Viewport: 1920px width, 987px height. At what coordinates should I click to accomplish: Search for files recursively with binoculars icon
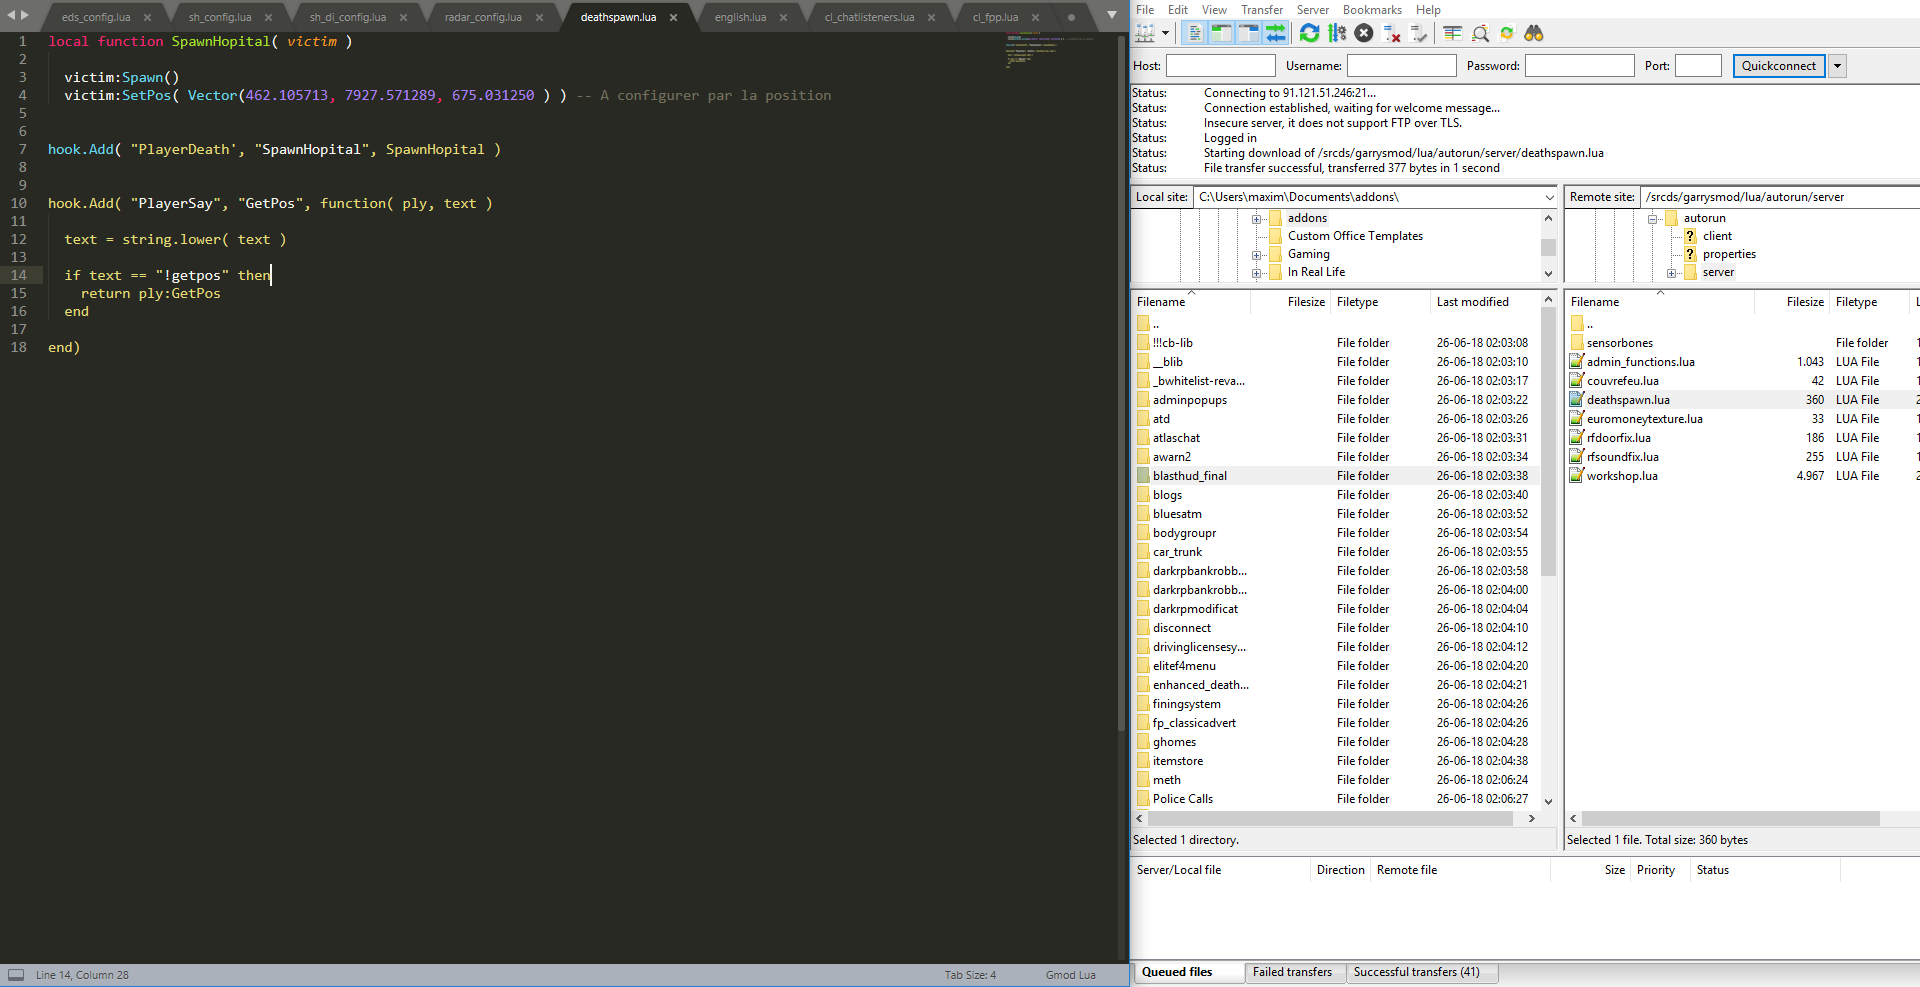click(1534, 34)
